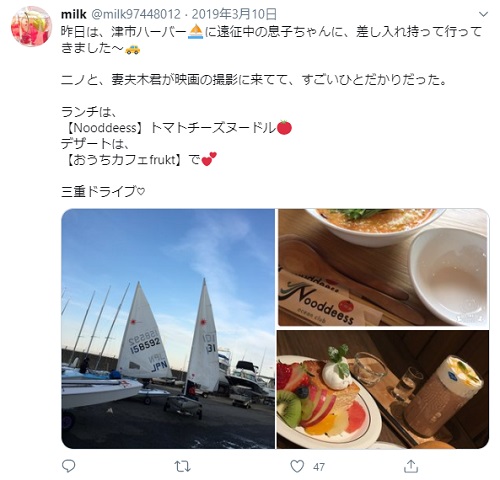
Task: Open the share upload icon
Action: point(411,466)
